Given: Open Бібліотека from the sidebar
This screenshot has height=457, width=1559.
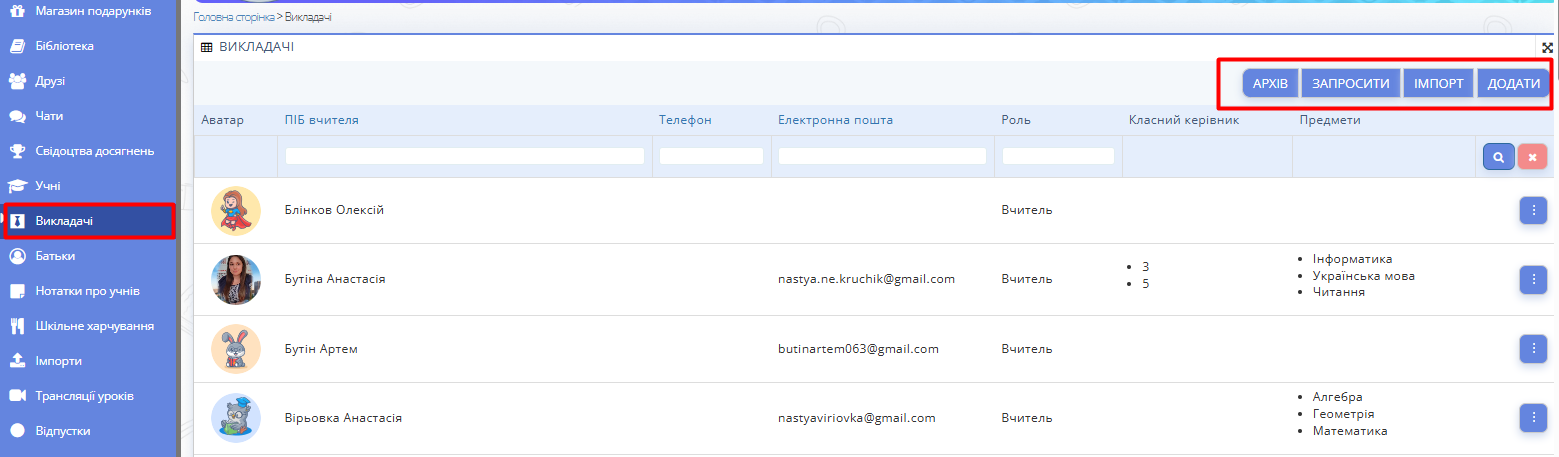Looking at the screenshot, I should coord(64,46).
